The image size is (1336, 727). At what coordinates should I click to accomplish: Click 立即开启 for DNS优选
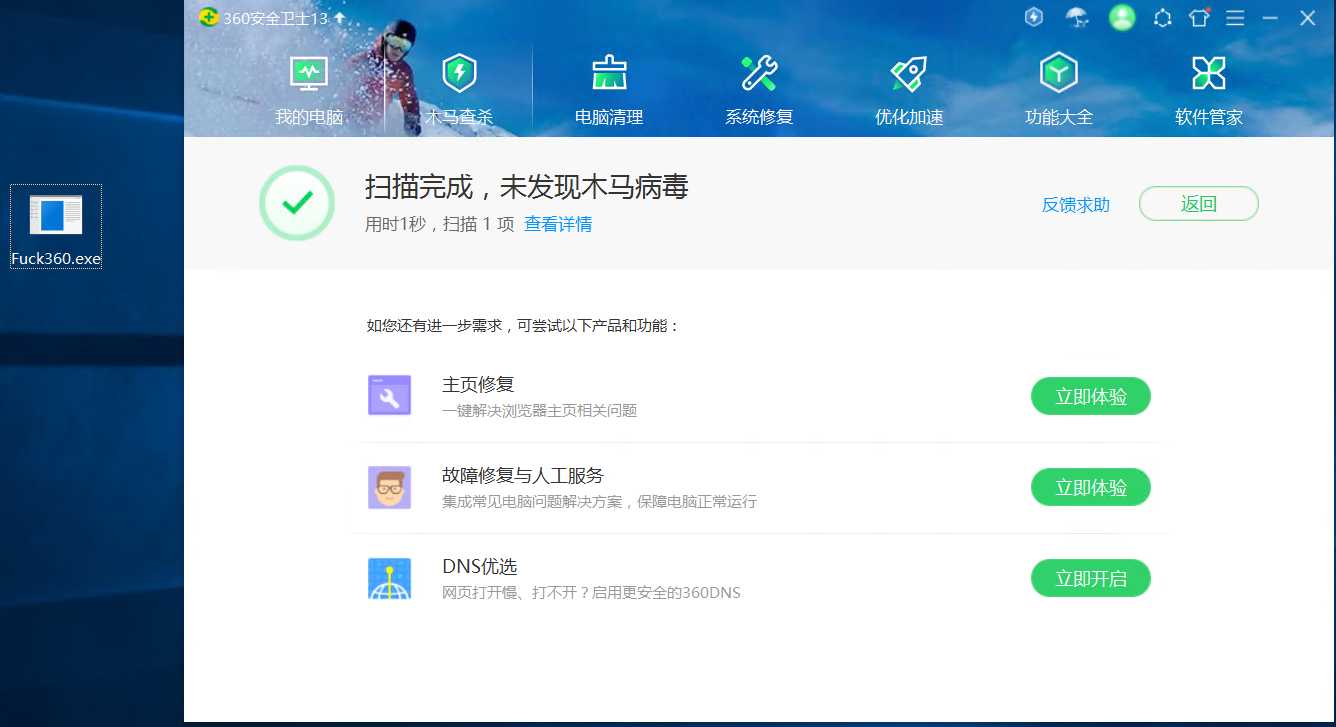(x=1091, y=578)
